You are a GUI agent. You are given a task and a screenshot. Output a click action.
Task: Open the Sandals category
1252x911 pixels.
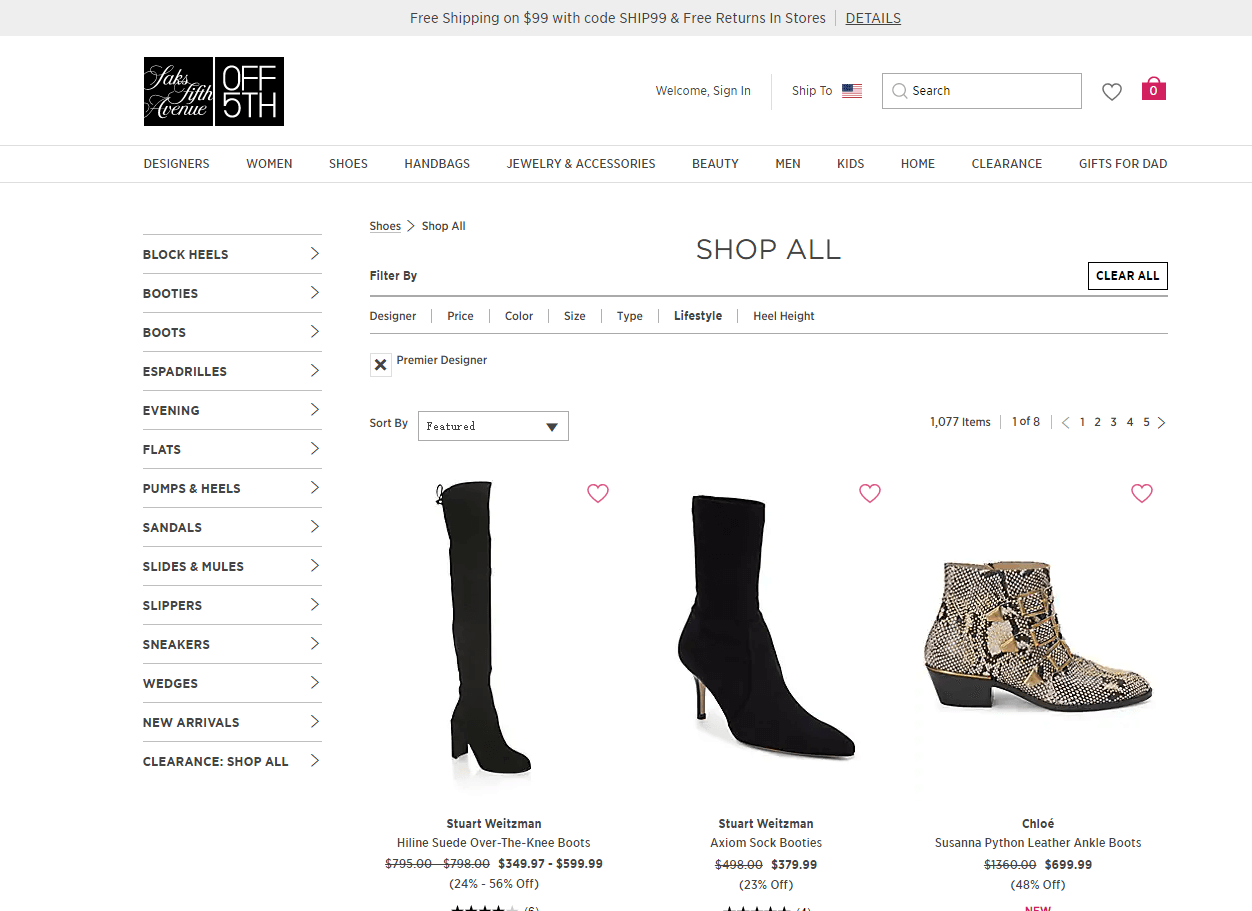pos(232,527)
